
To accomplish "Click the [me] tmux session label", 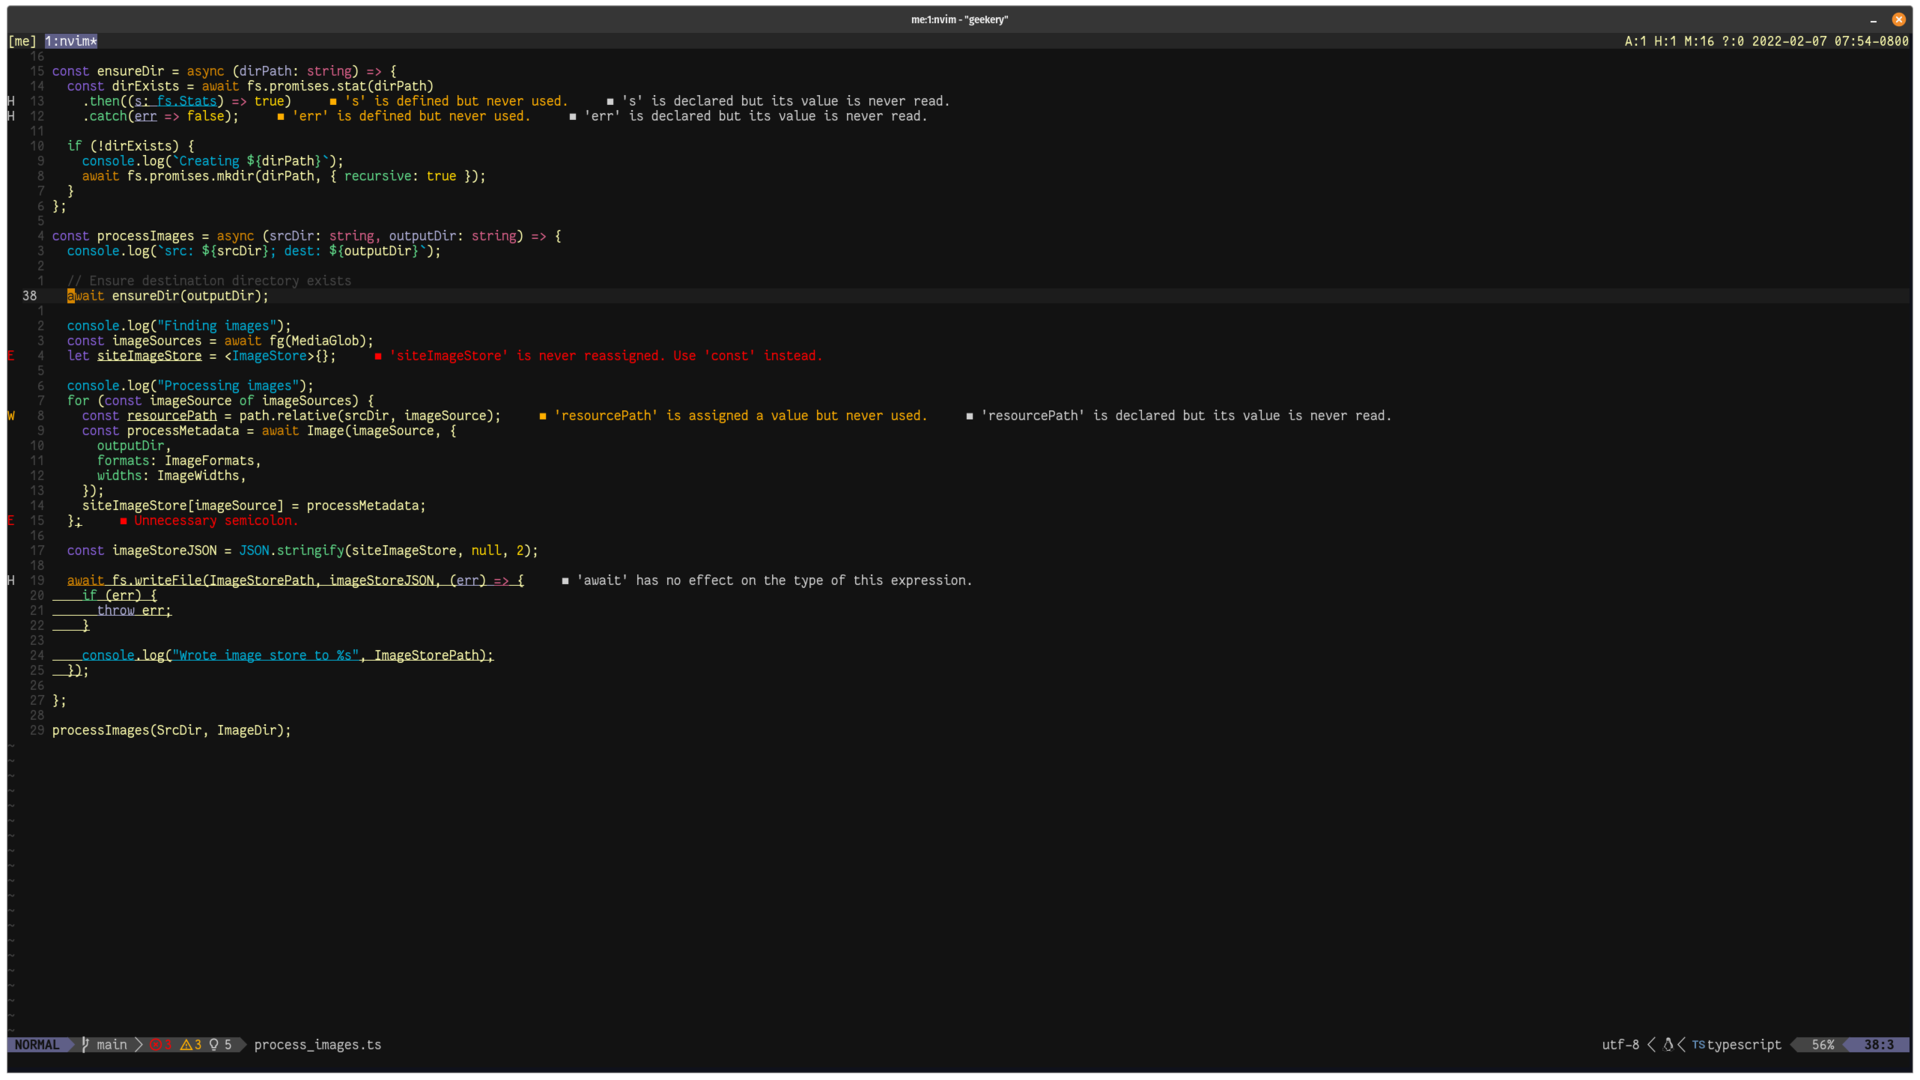I will pos(22,41).
